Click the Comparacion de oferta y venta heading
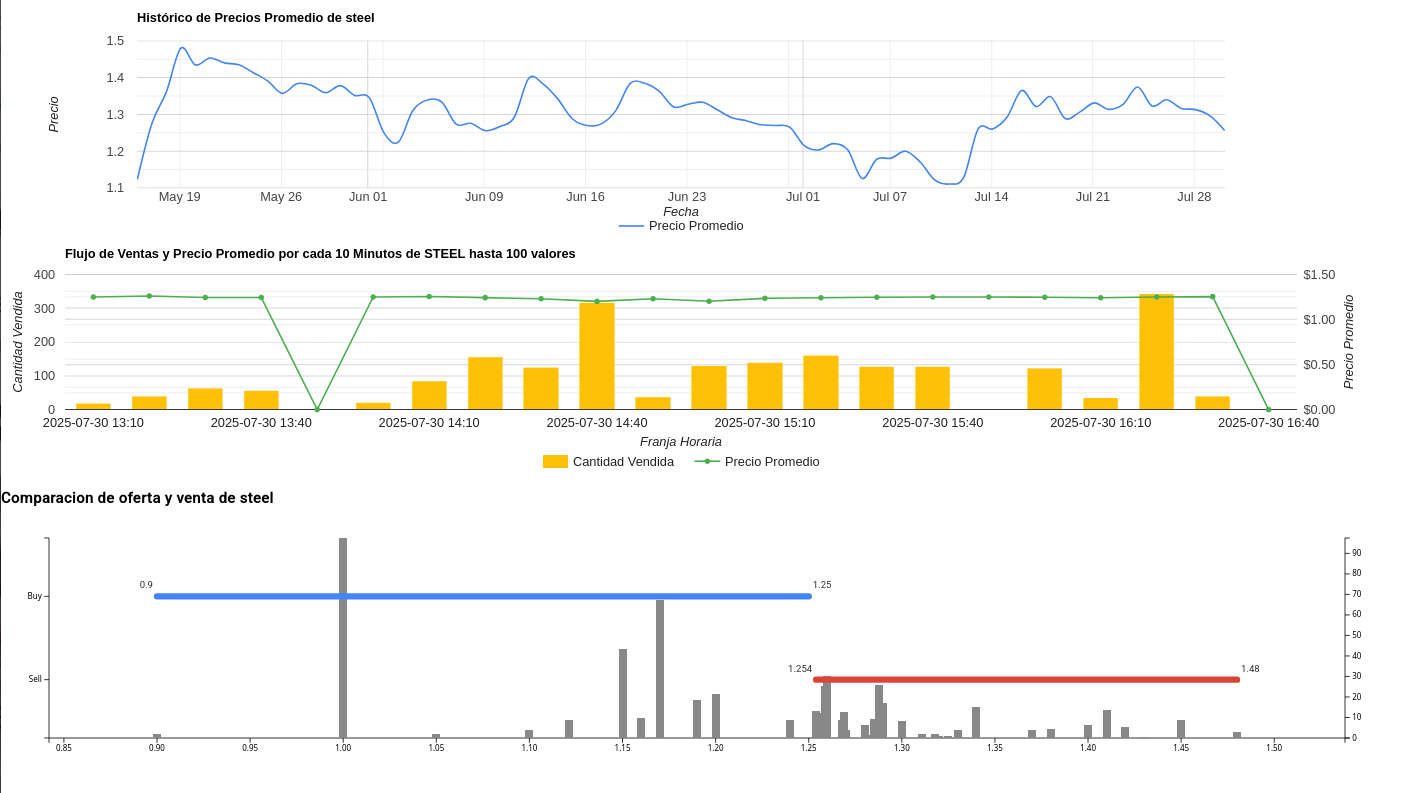The width and height of the screenshot is (1416, 793). (137, 498)
